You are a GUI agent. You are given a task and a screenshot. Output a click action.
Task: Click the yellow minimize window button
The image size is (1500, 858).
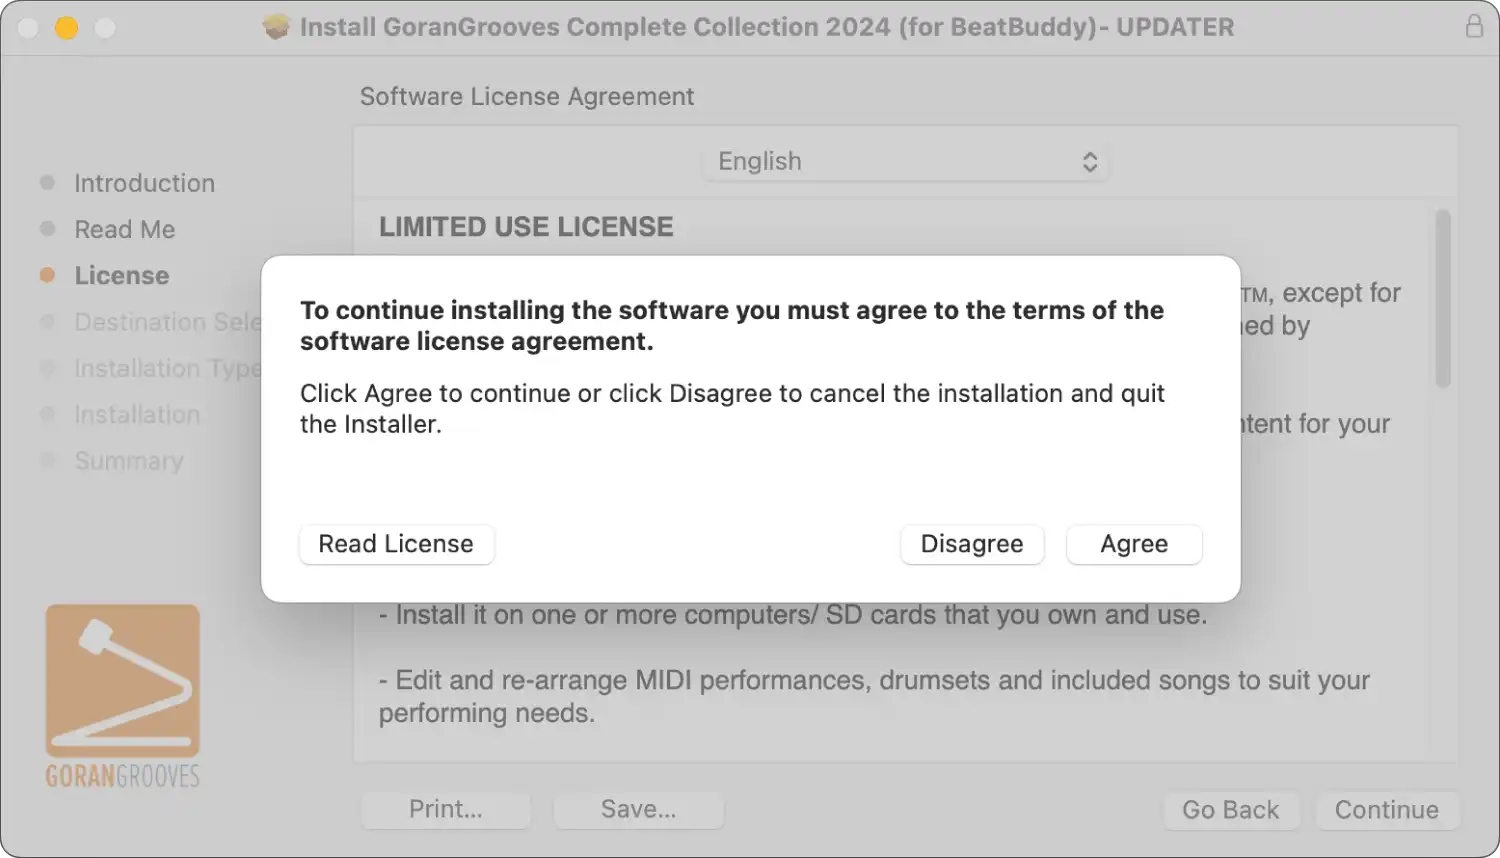point(66,27)
